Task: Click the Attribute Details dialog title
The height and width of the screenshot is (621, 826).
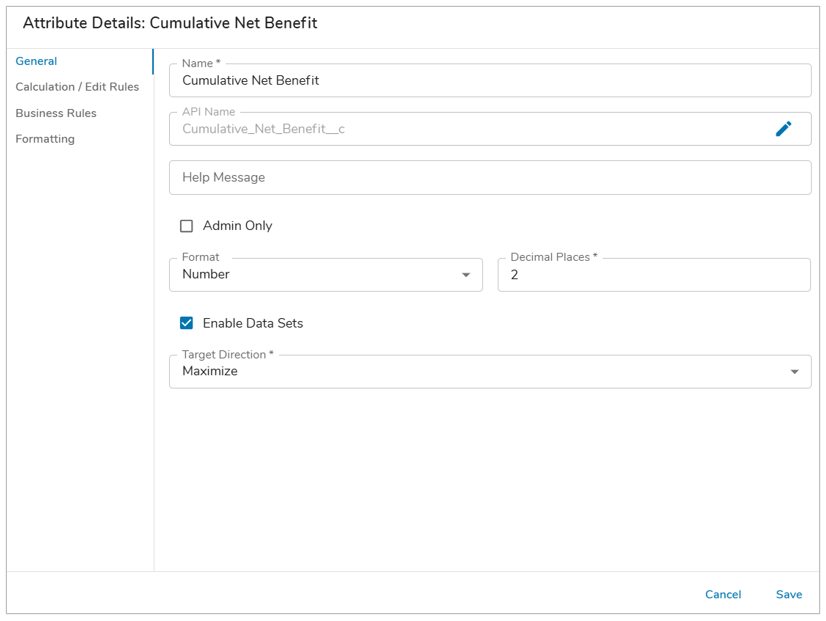Action: coord(170,23)
